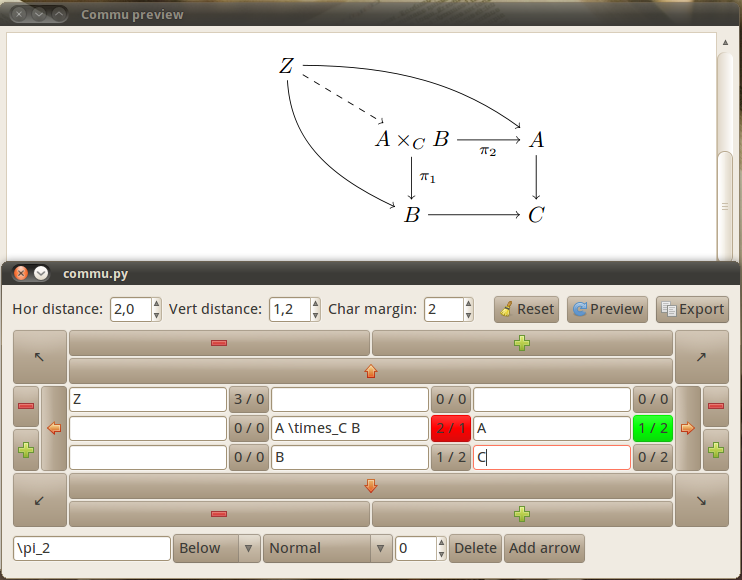Click the node field containing C

pos(552,457)
